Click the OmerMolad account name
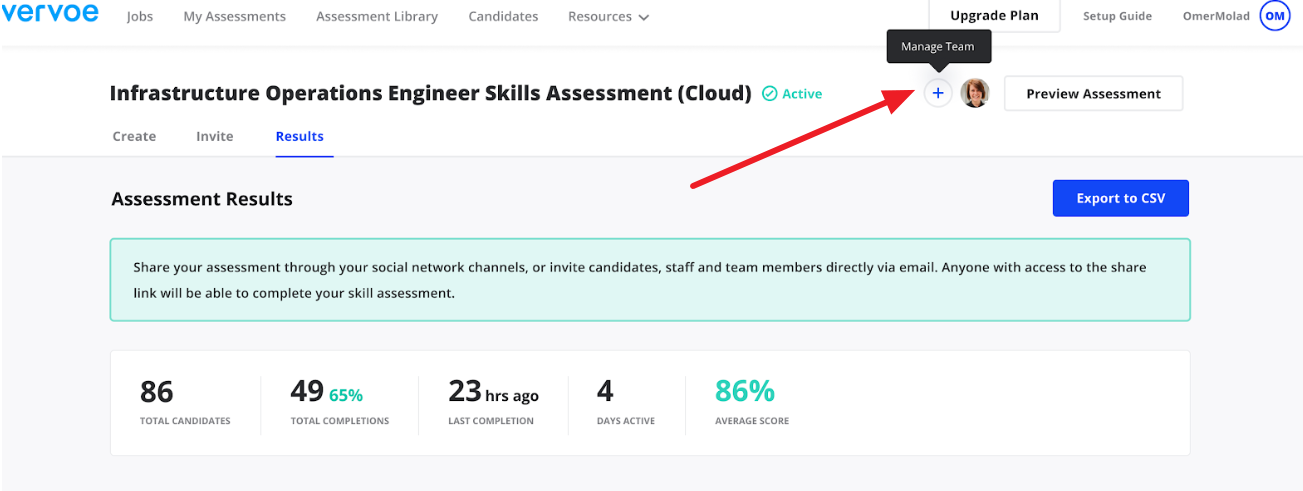This screenshot has height=491, width=1303. pyautogui.click(x=1216, y=16)
